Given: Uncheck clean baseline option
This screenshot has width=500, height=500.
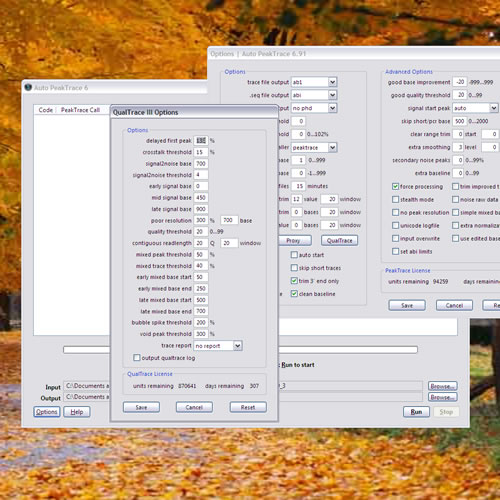Looking at the screenshot, I should (x=294, y=294).
